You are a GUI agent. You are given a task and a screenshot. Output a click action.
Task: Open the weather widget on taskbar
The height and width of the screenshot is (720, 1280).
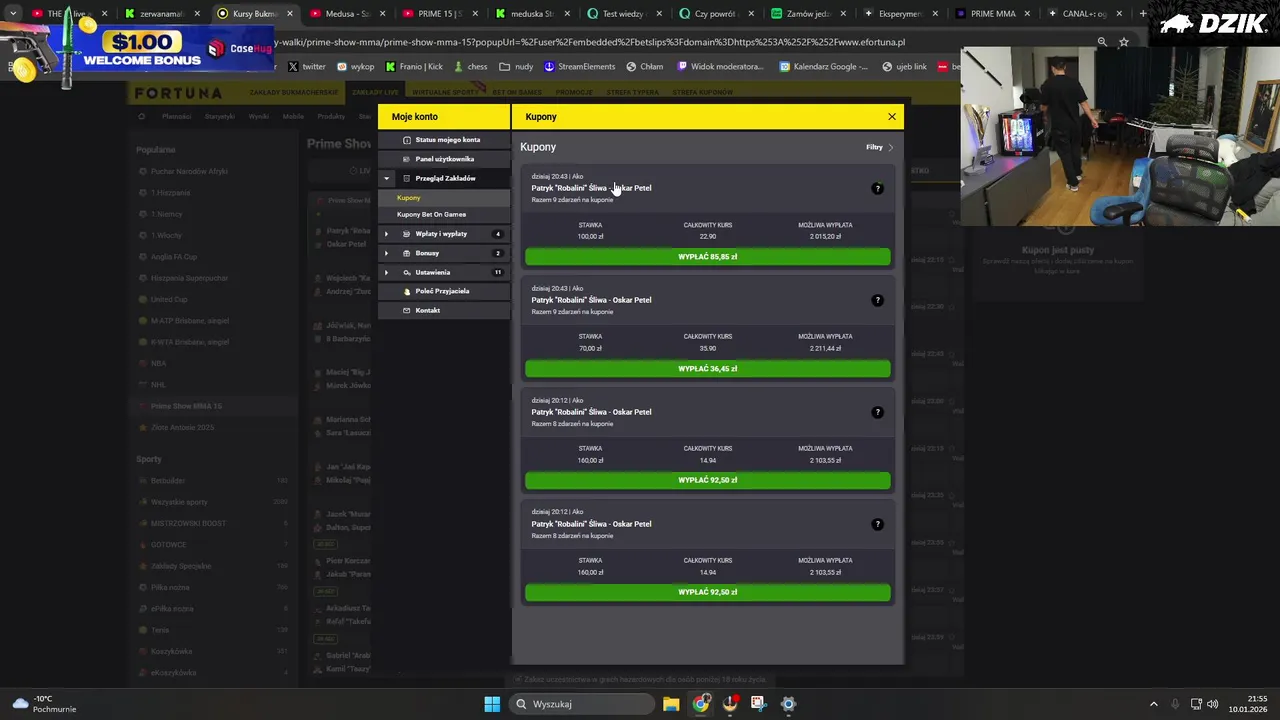pos(45,704)
